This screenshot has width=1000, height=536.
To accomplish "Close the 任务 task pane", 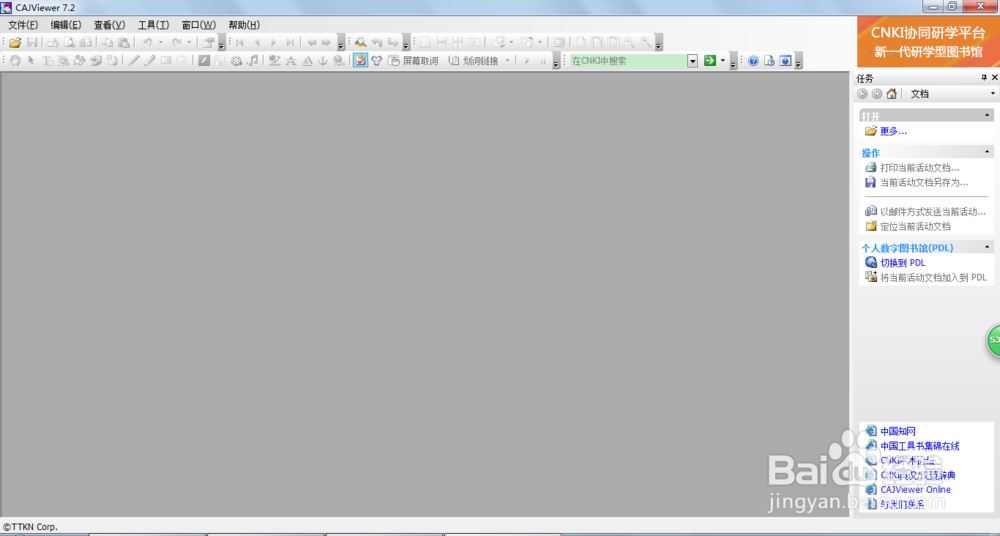I will (x=994, y=77).
